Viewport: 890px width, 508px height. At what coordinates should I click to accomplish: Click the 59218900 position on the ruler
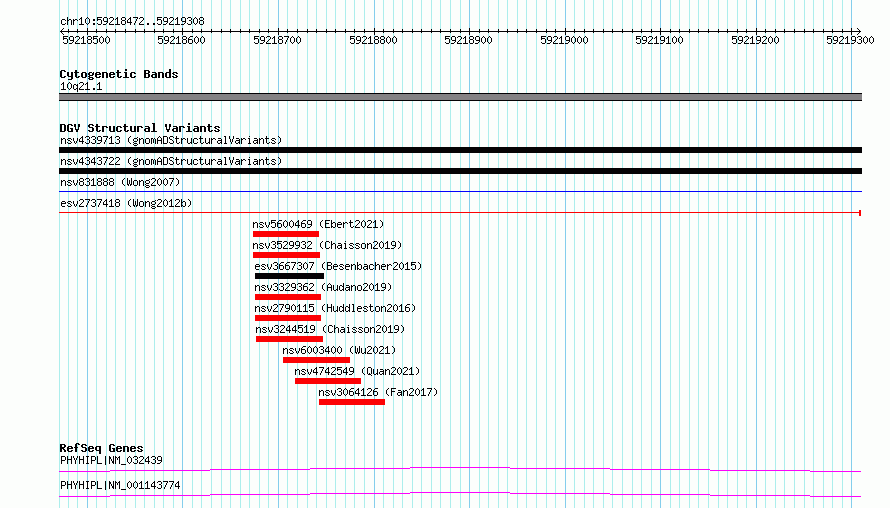(x=468, y=40)
